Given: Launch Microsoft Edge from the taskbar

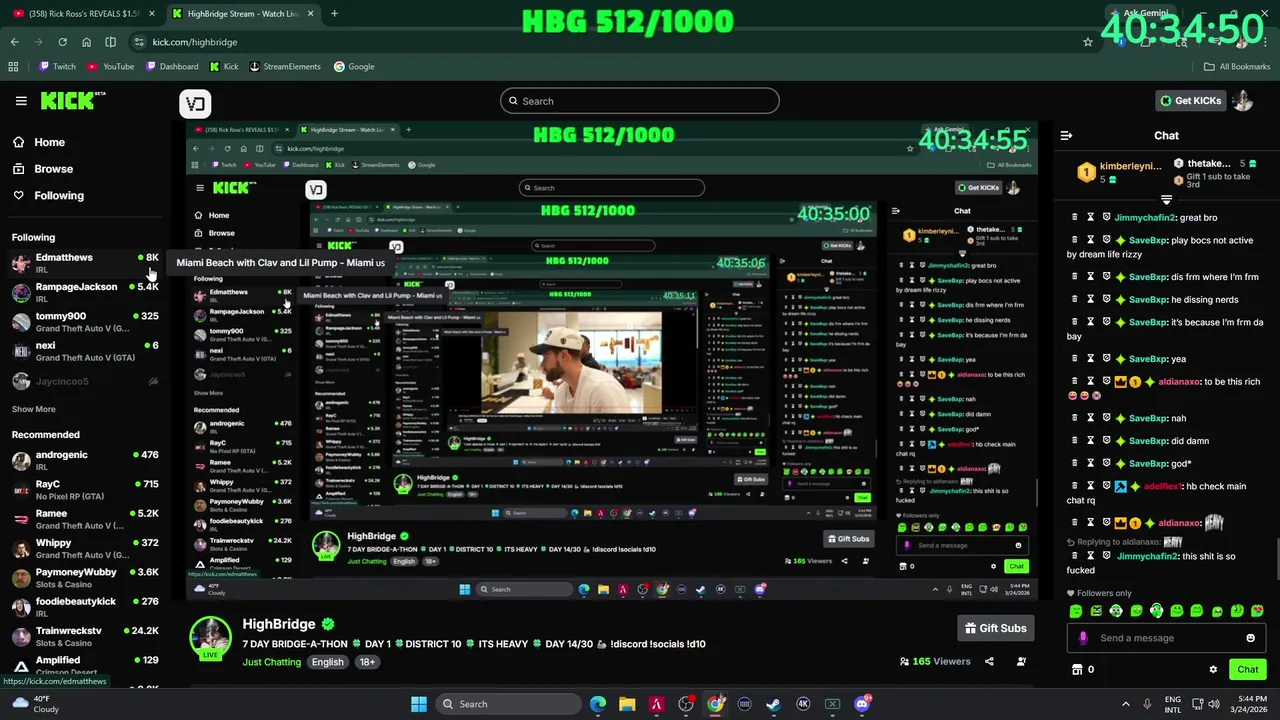Looking at the screenshot, I should 598,704.
